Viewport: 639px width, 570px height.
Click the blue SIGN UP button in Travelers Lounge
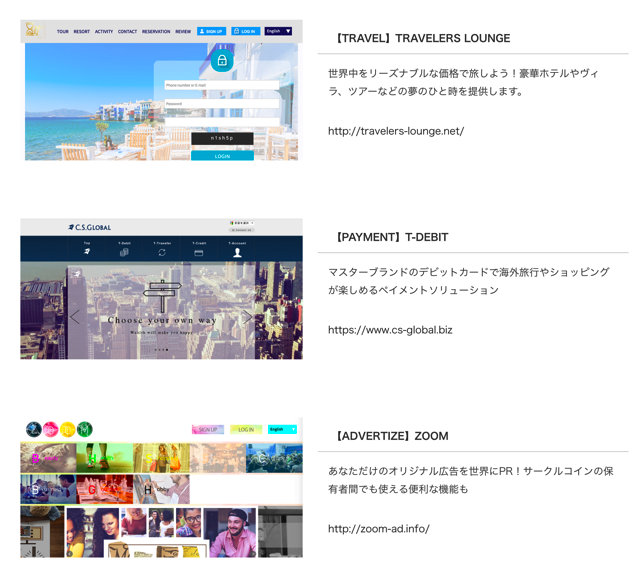click(212, 31)
